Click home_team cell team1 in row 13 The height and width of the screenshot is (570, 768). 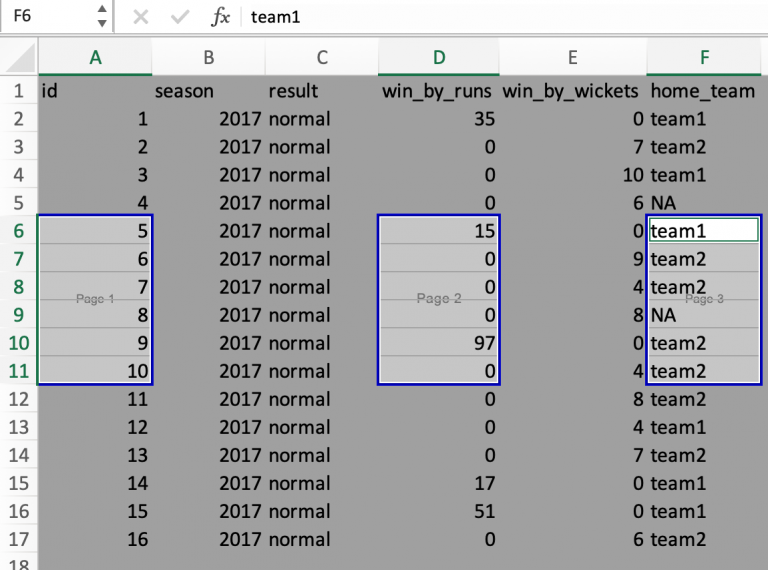(704, 427)
